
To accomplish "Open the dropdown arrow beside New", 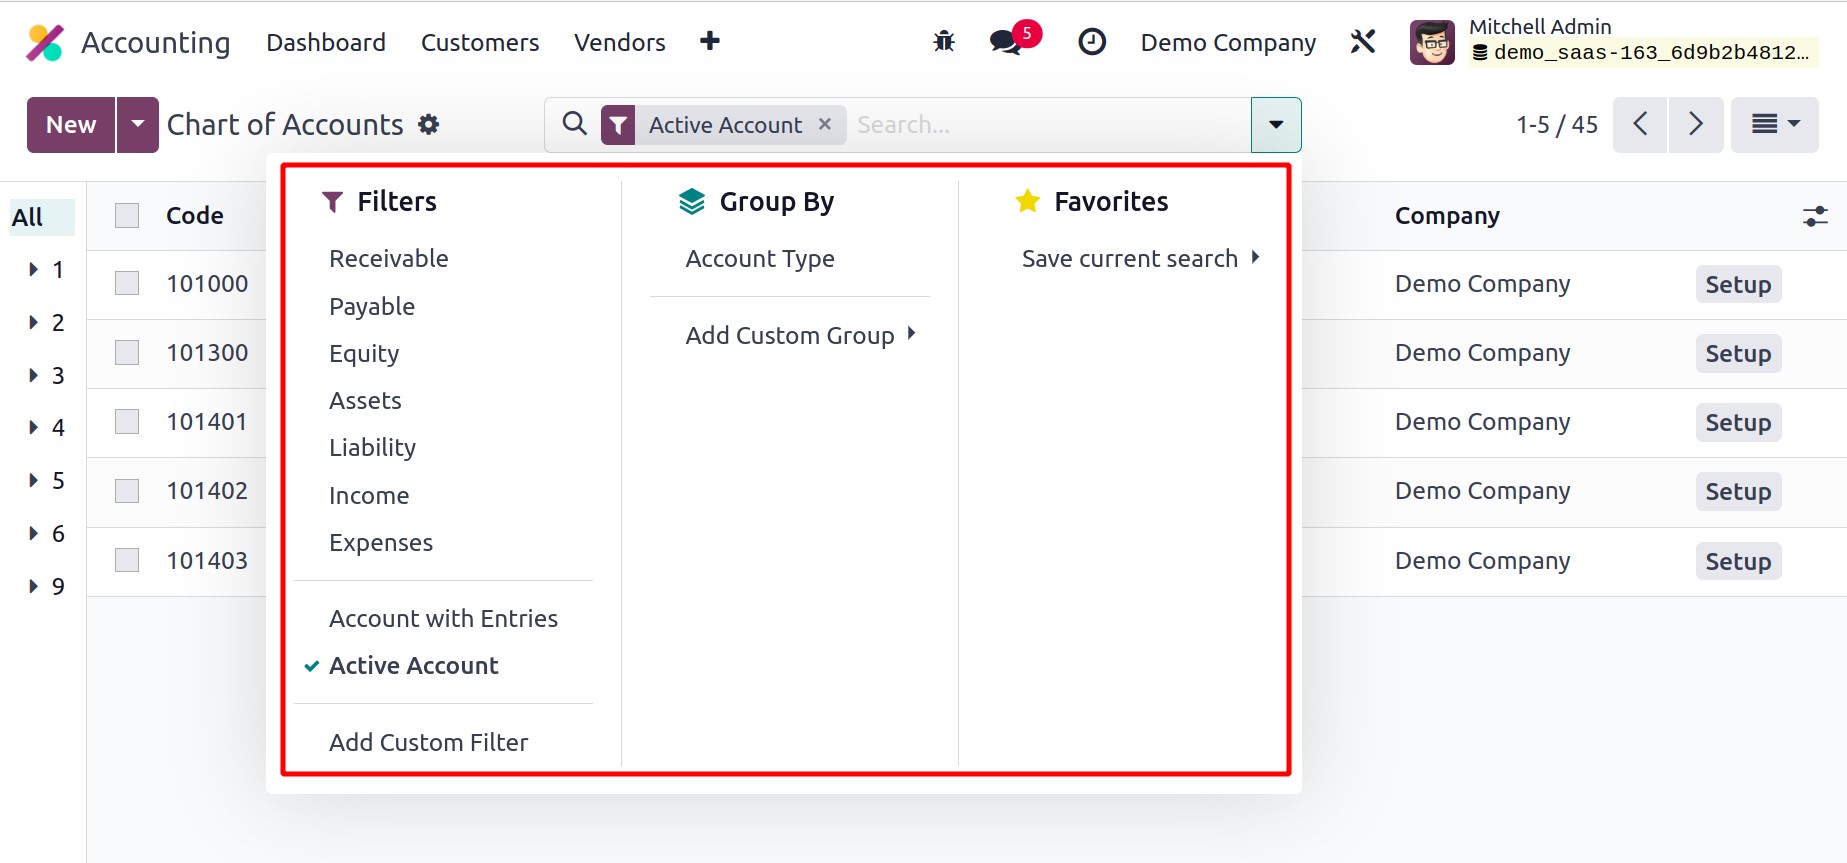I will click(138, 125).
